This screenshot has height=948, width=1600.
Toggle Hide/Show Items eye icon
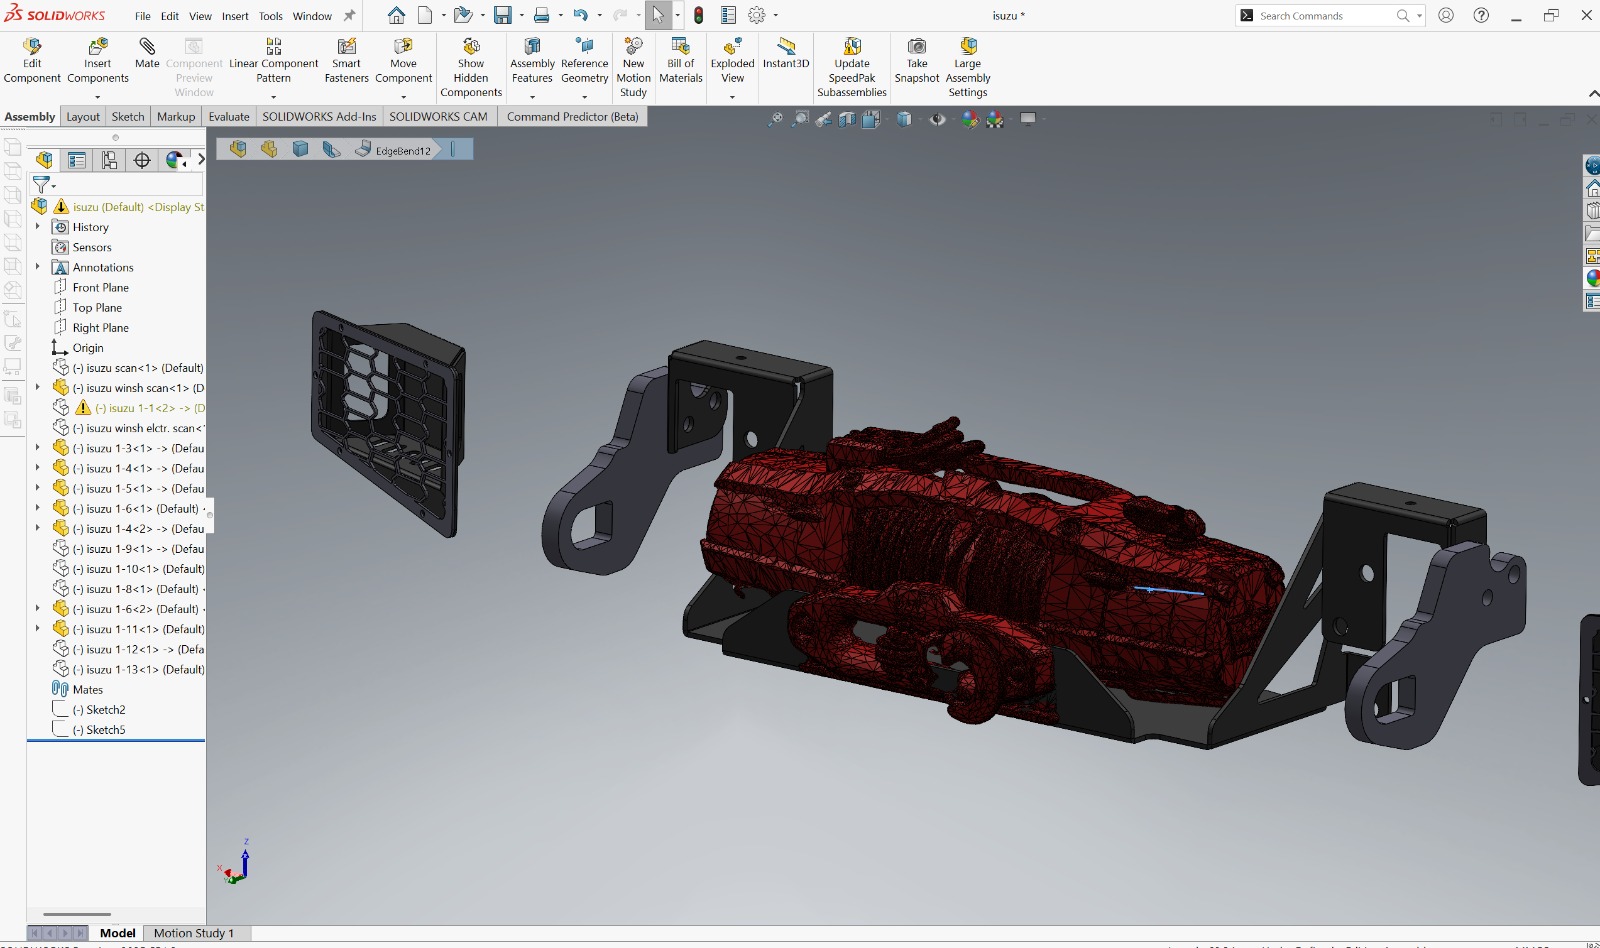[x=937, y=119]
